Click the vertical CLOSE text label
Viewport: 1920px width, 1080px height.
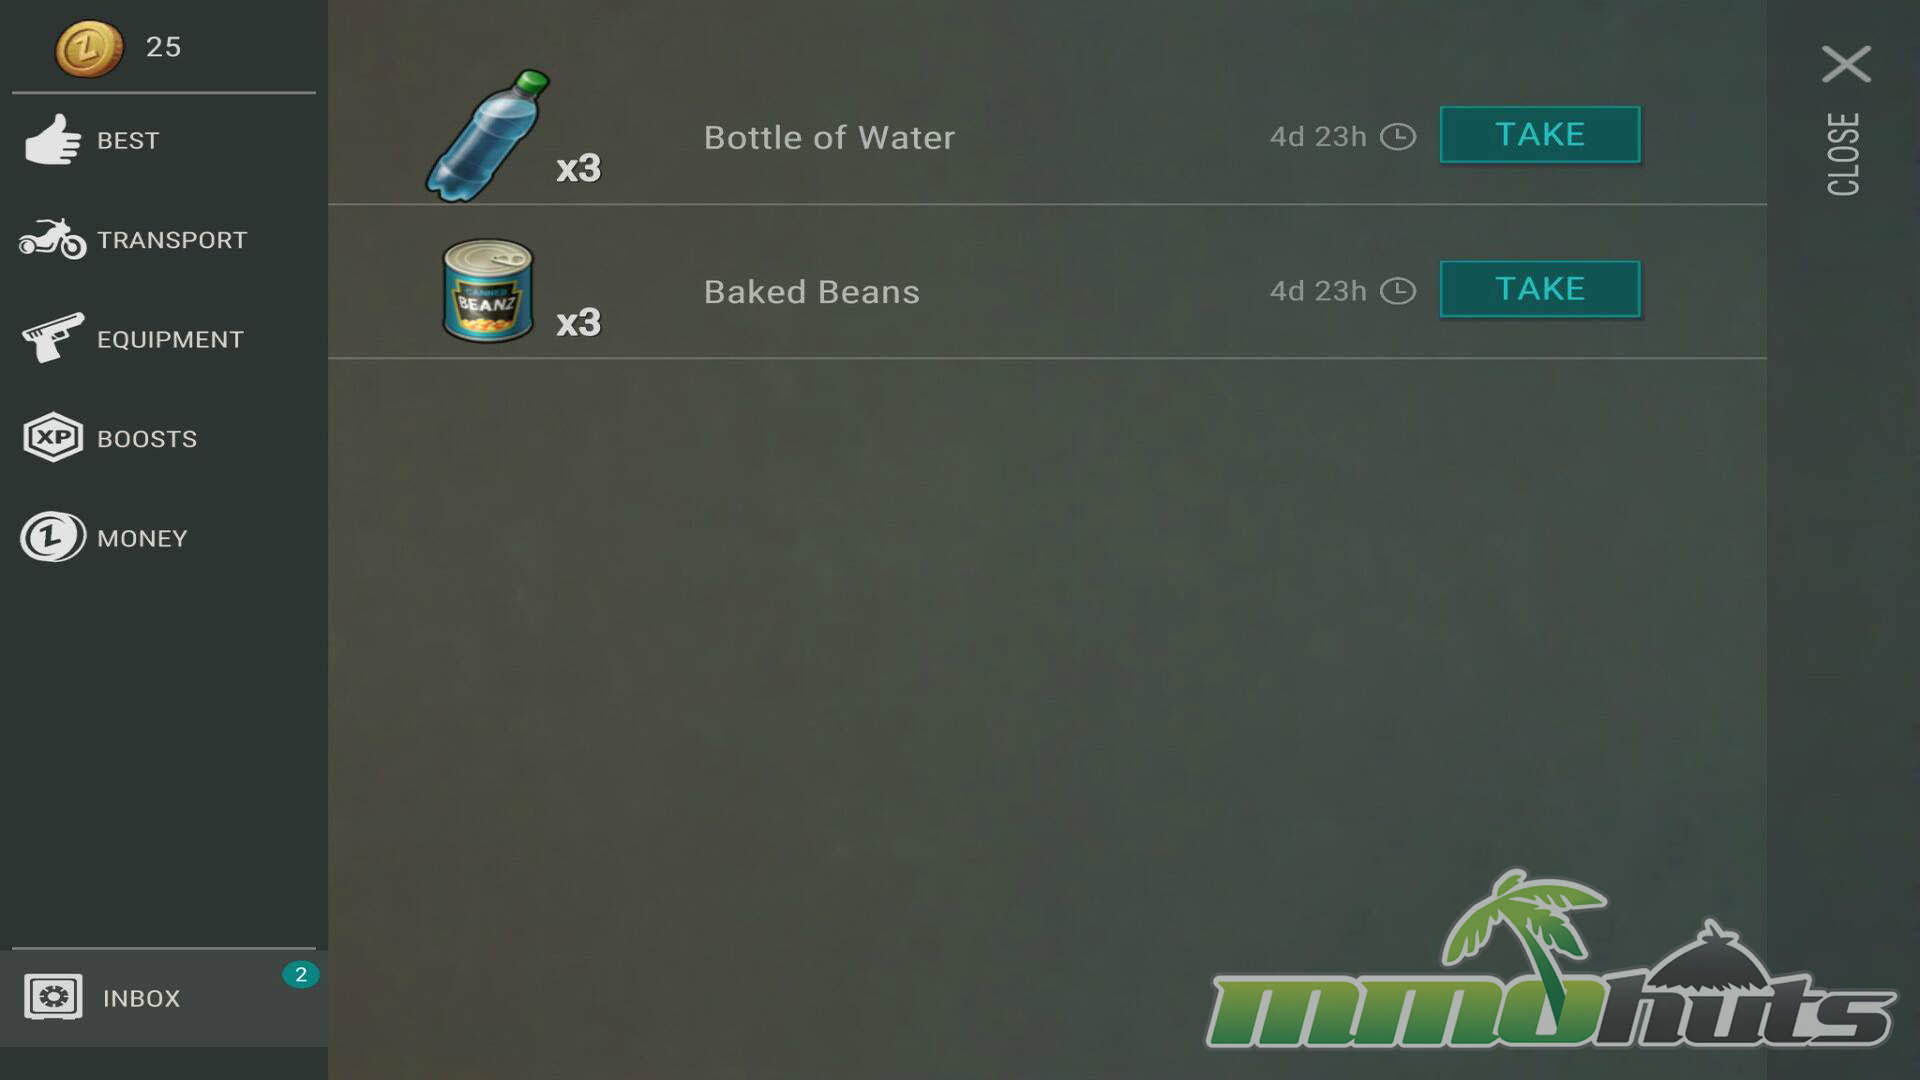(x=1844, y=154)
